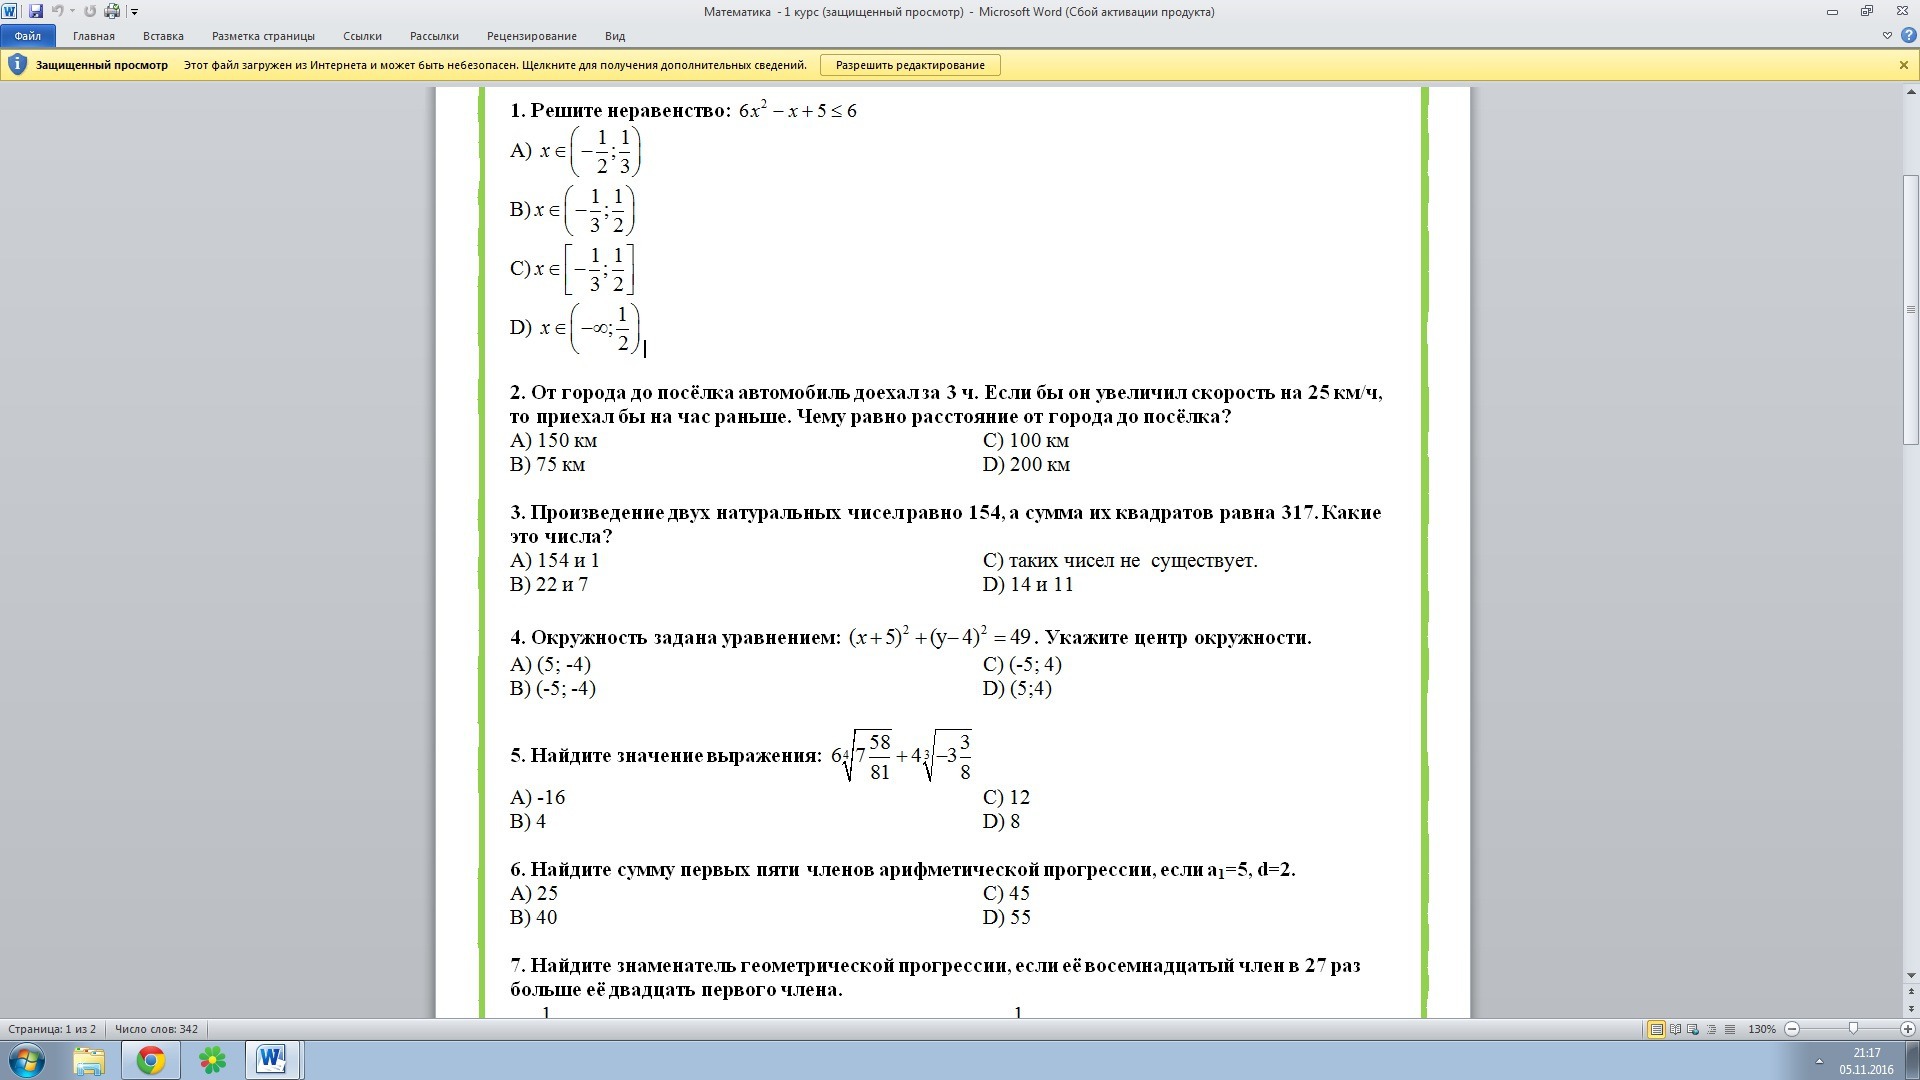Open the Рассылки ribbon tab

[x=434, y=36]
